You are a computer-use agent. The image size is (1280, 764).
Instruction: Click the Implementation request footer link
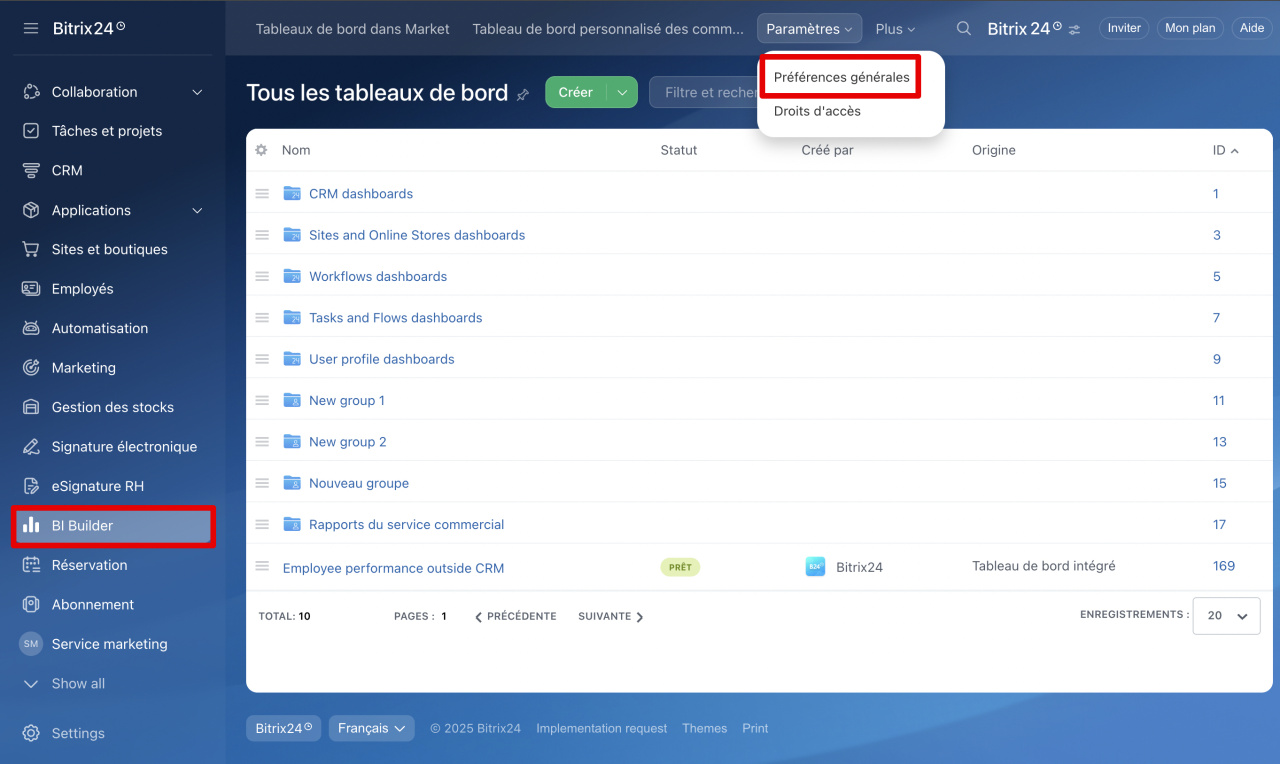tap(602, 729)
